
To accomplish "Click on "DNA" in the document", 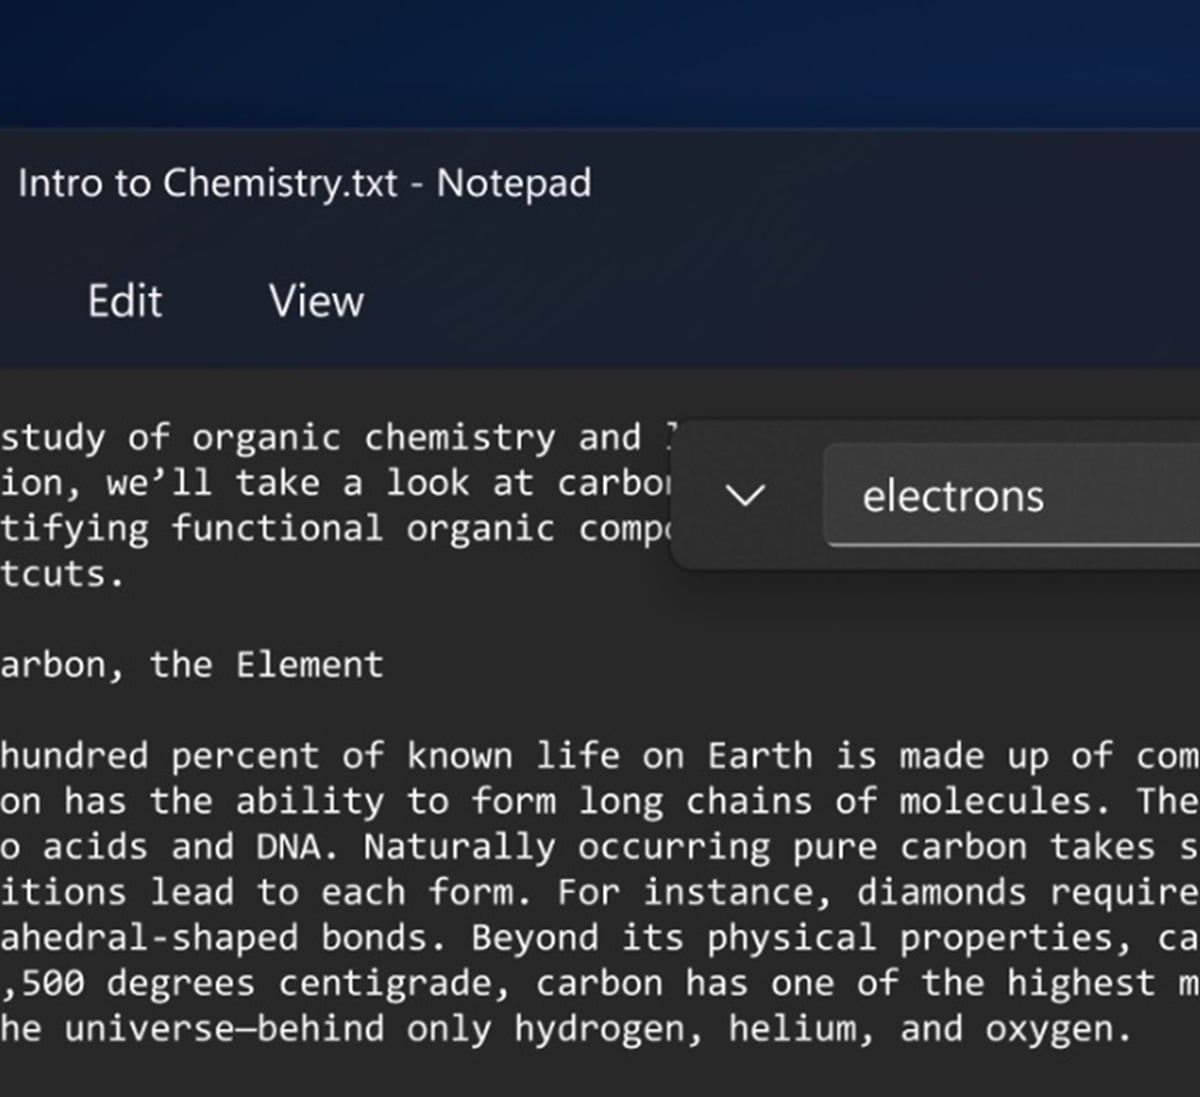I will [x=288, y=847].
